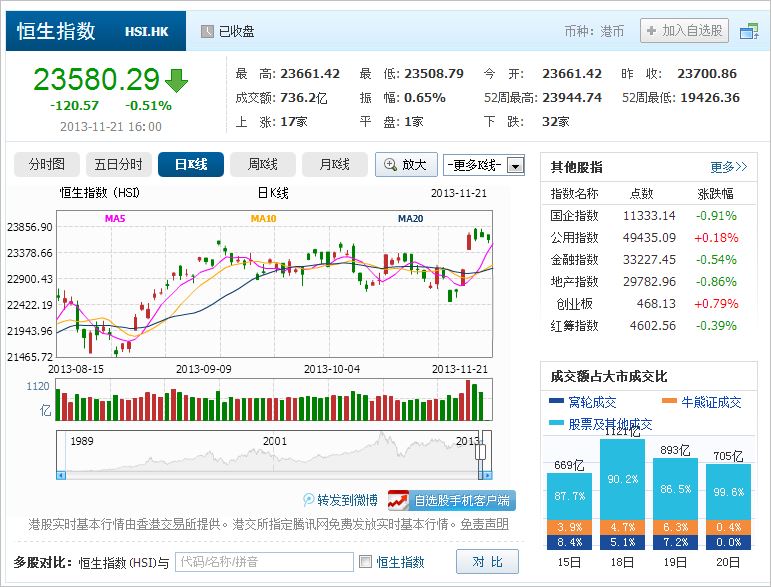This screenshot has height=587, width=771.
Task: Open the 月K线 tab
Action: 334,164
